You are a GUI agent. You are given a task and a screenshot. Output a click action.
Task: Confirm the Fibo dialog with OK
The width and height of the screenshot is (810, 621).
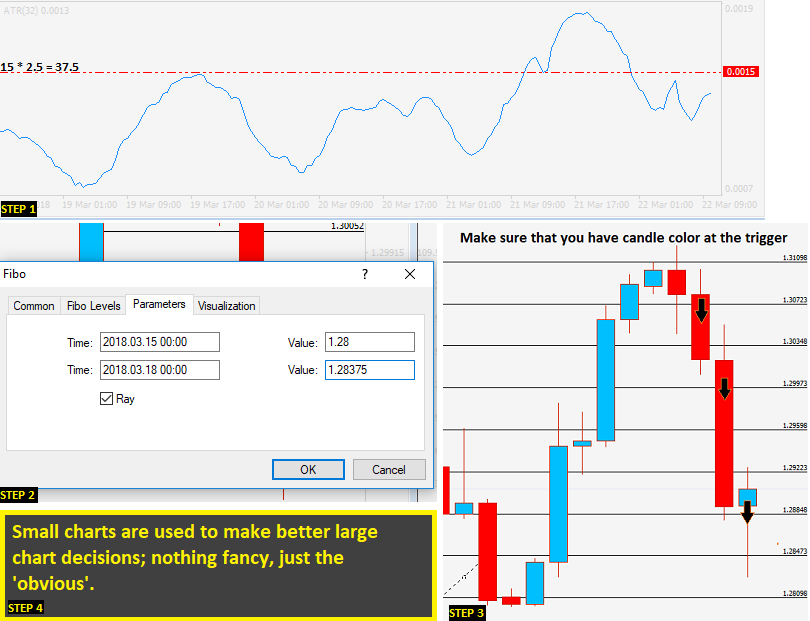(x=308, y=469)
